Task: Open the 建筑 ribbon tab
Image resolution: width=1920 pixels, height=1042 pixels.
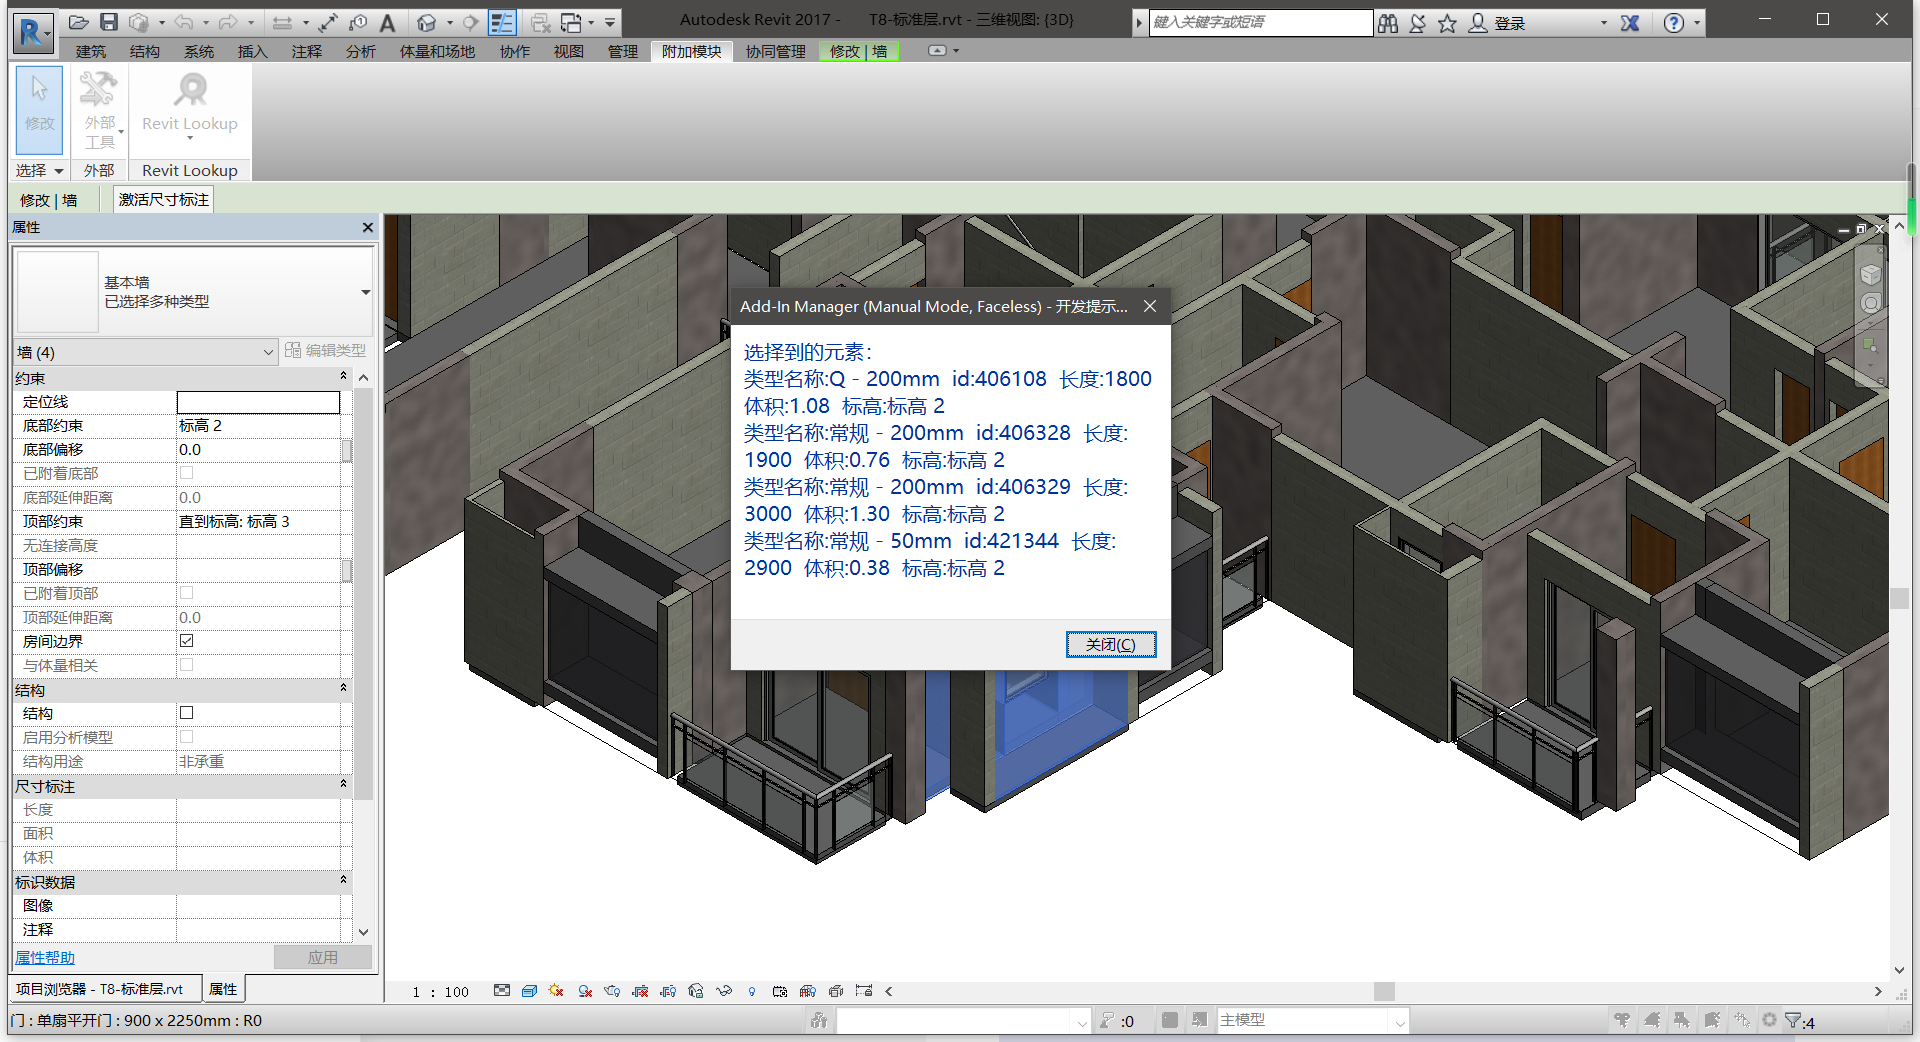Action: 91,51
